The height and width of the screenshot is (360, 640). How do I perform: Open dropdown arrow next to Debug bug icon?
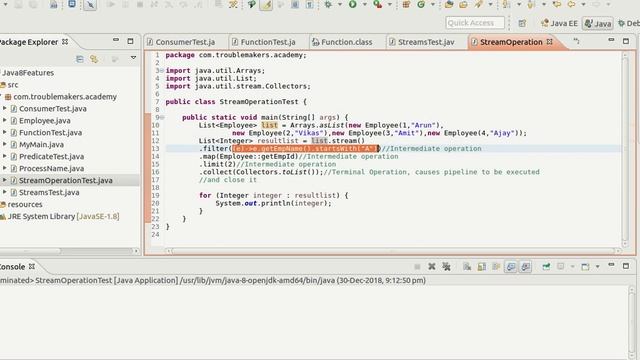click(339, 4)
